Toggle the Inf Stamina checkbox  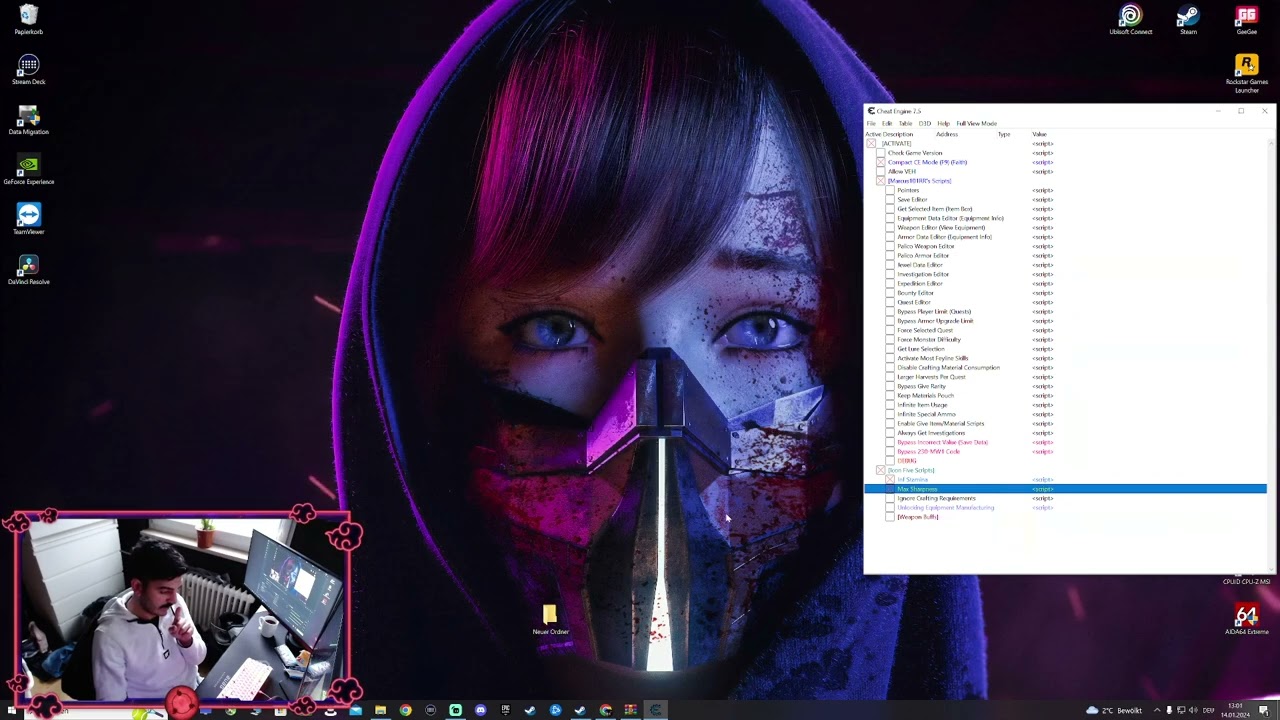tap(890, 480)
